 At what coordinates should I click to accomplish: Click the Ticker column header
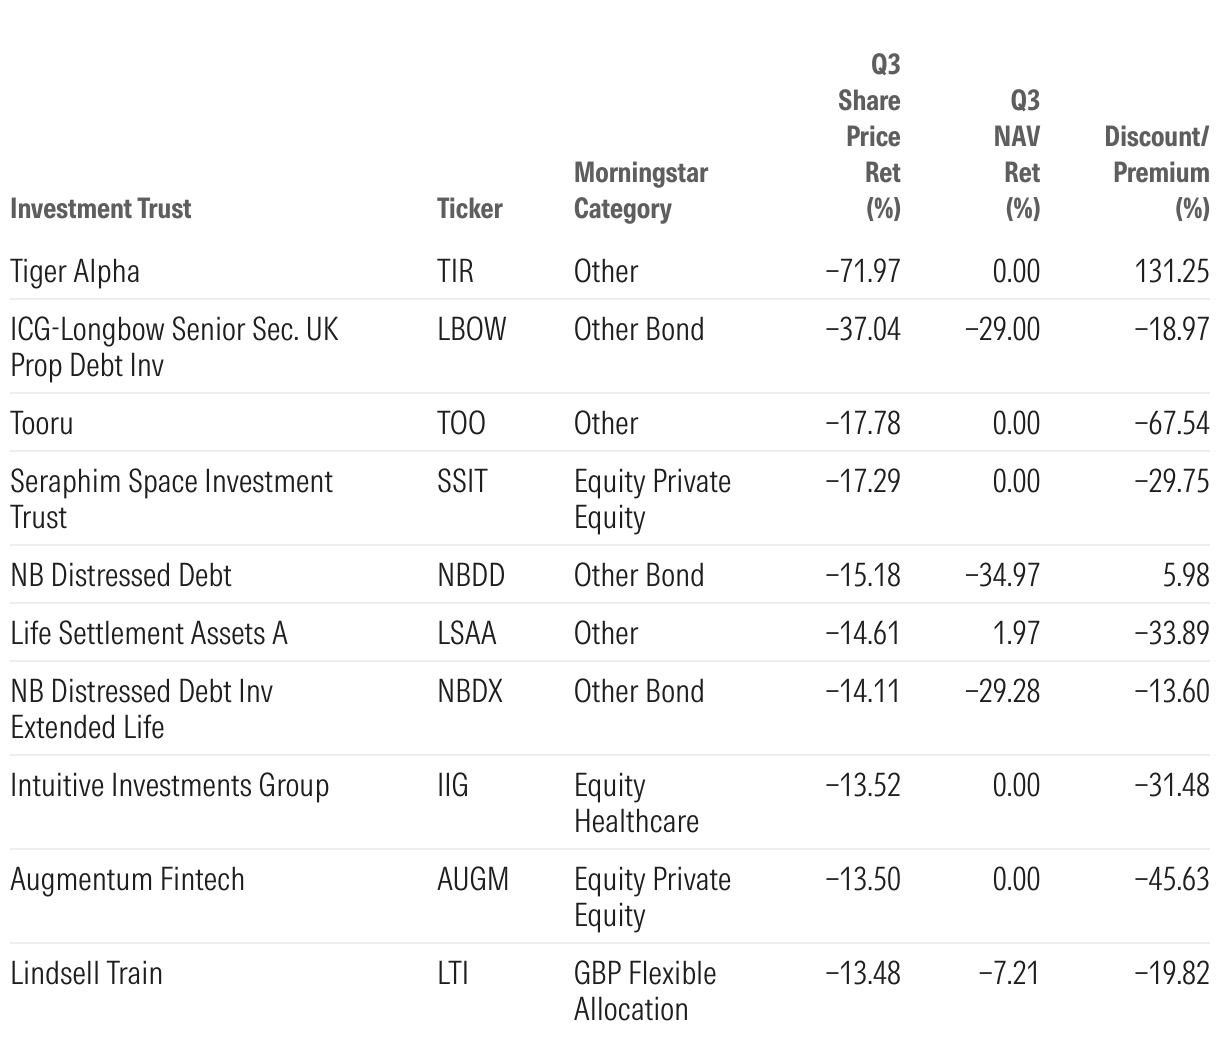[x=469, y=209]
